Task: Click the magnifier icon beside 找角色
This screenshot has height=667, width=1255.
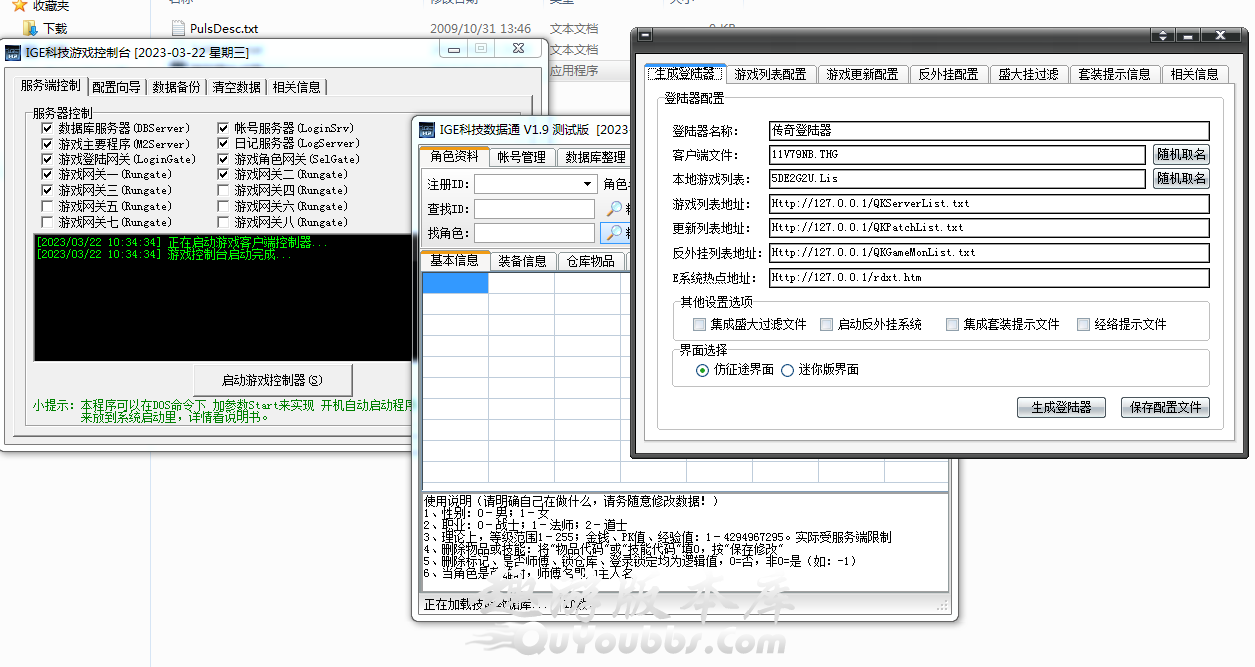Action: pos(614,233)
